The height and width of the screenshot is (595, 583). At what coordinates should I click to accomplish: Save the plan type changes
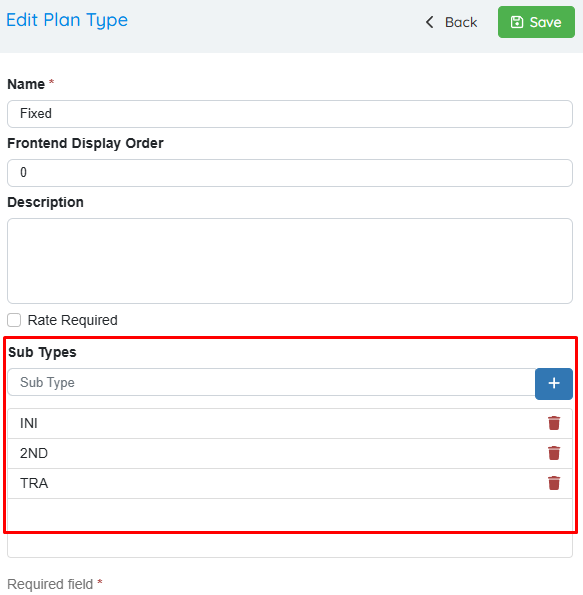536,22
